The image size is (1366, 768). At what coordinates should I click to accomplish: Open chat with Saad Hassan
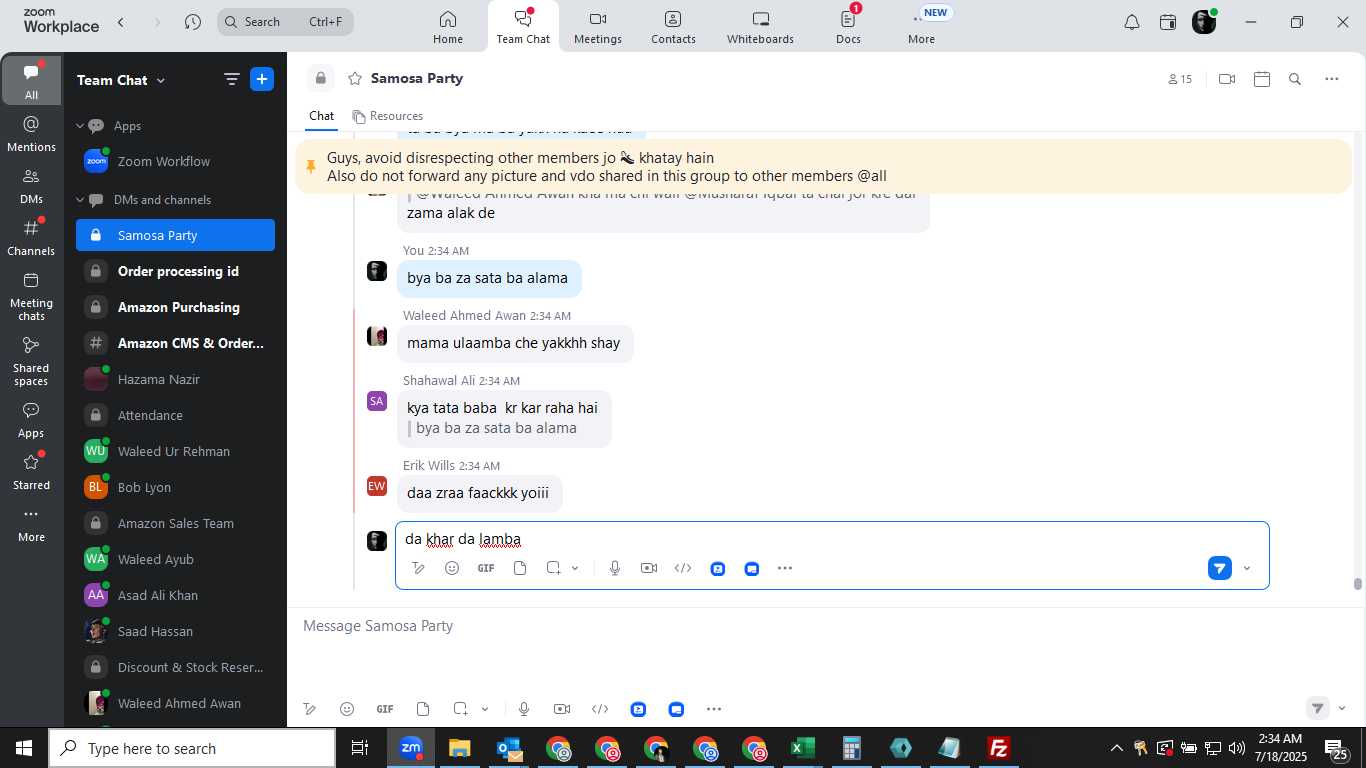point(175,631)
